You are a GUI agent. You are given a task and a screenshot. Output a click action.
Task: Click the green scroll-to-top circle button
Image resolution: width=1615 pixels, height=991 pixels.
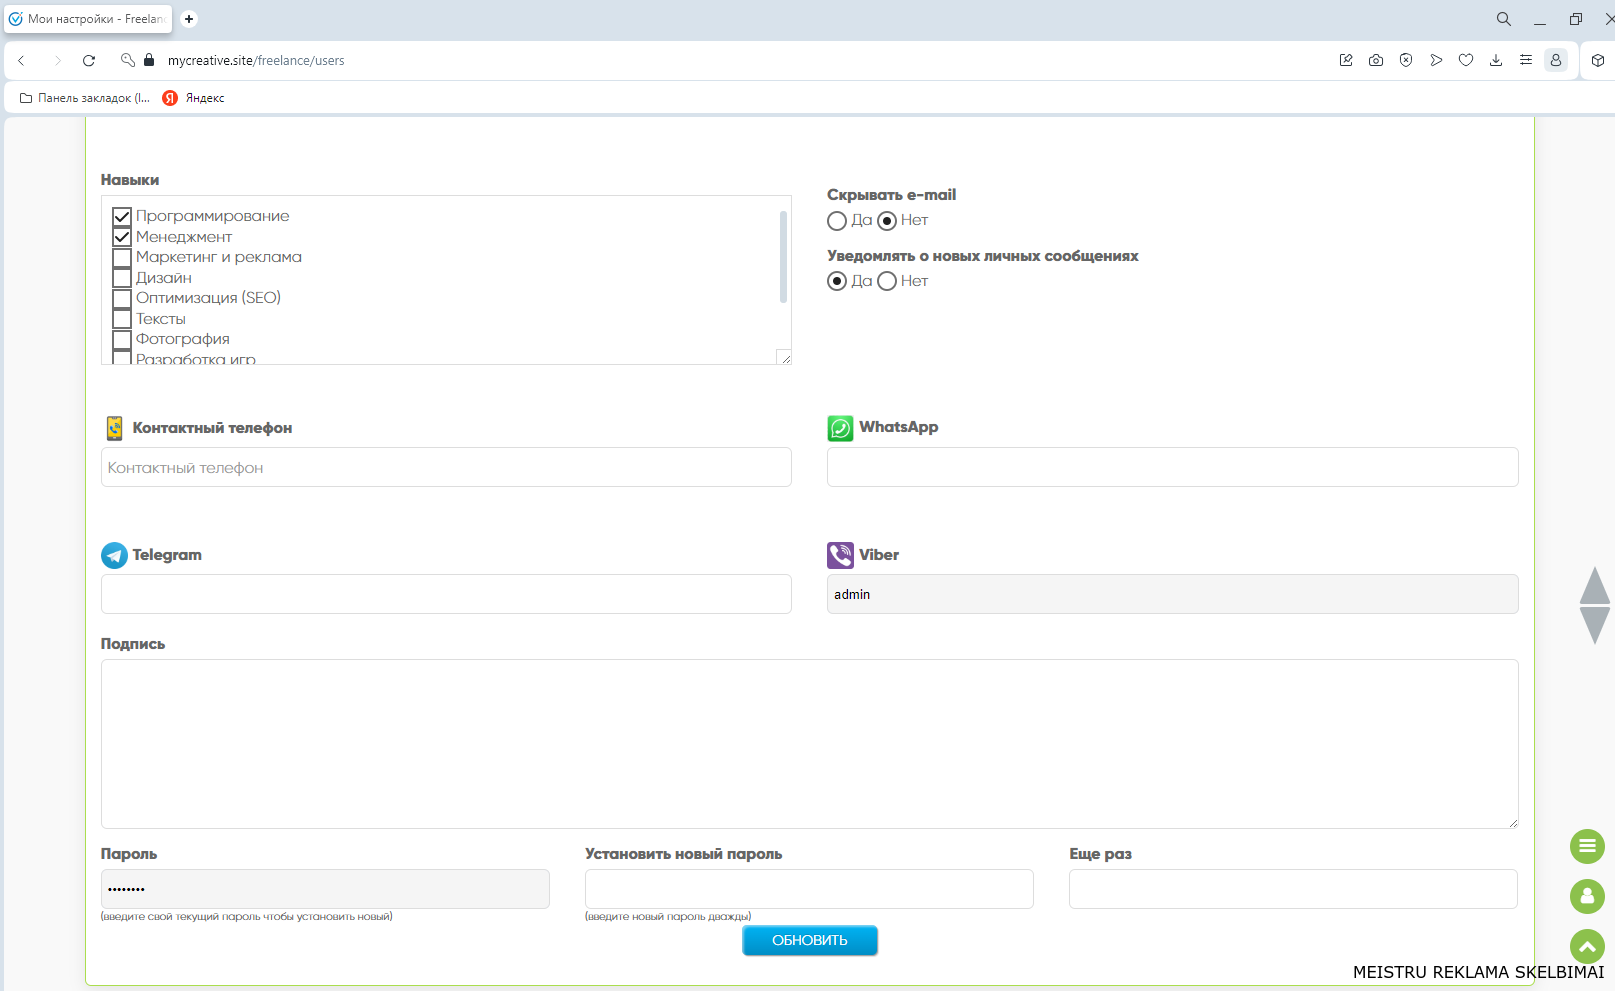pos(1587,946)
